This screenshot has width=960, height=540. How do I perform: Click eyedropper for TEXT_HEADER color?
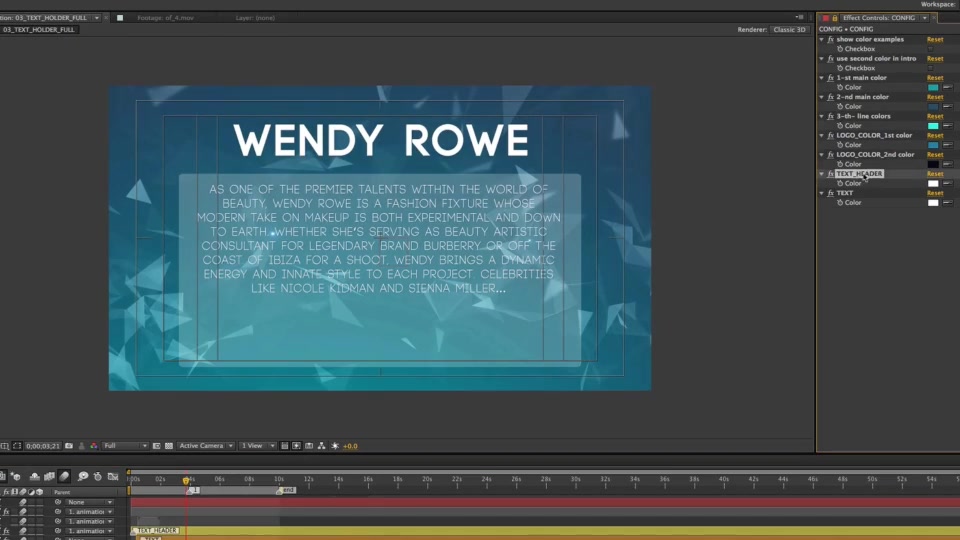948,183
